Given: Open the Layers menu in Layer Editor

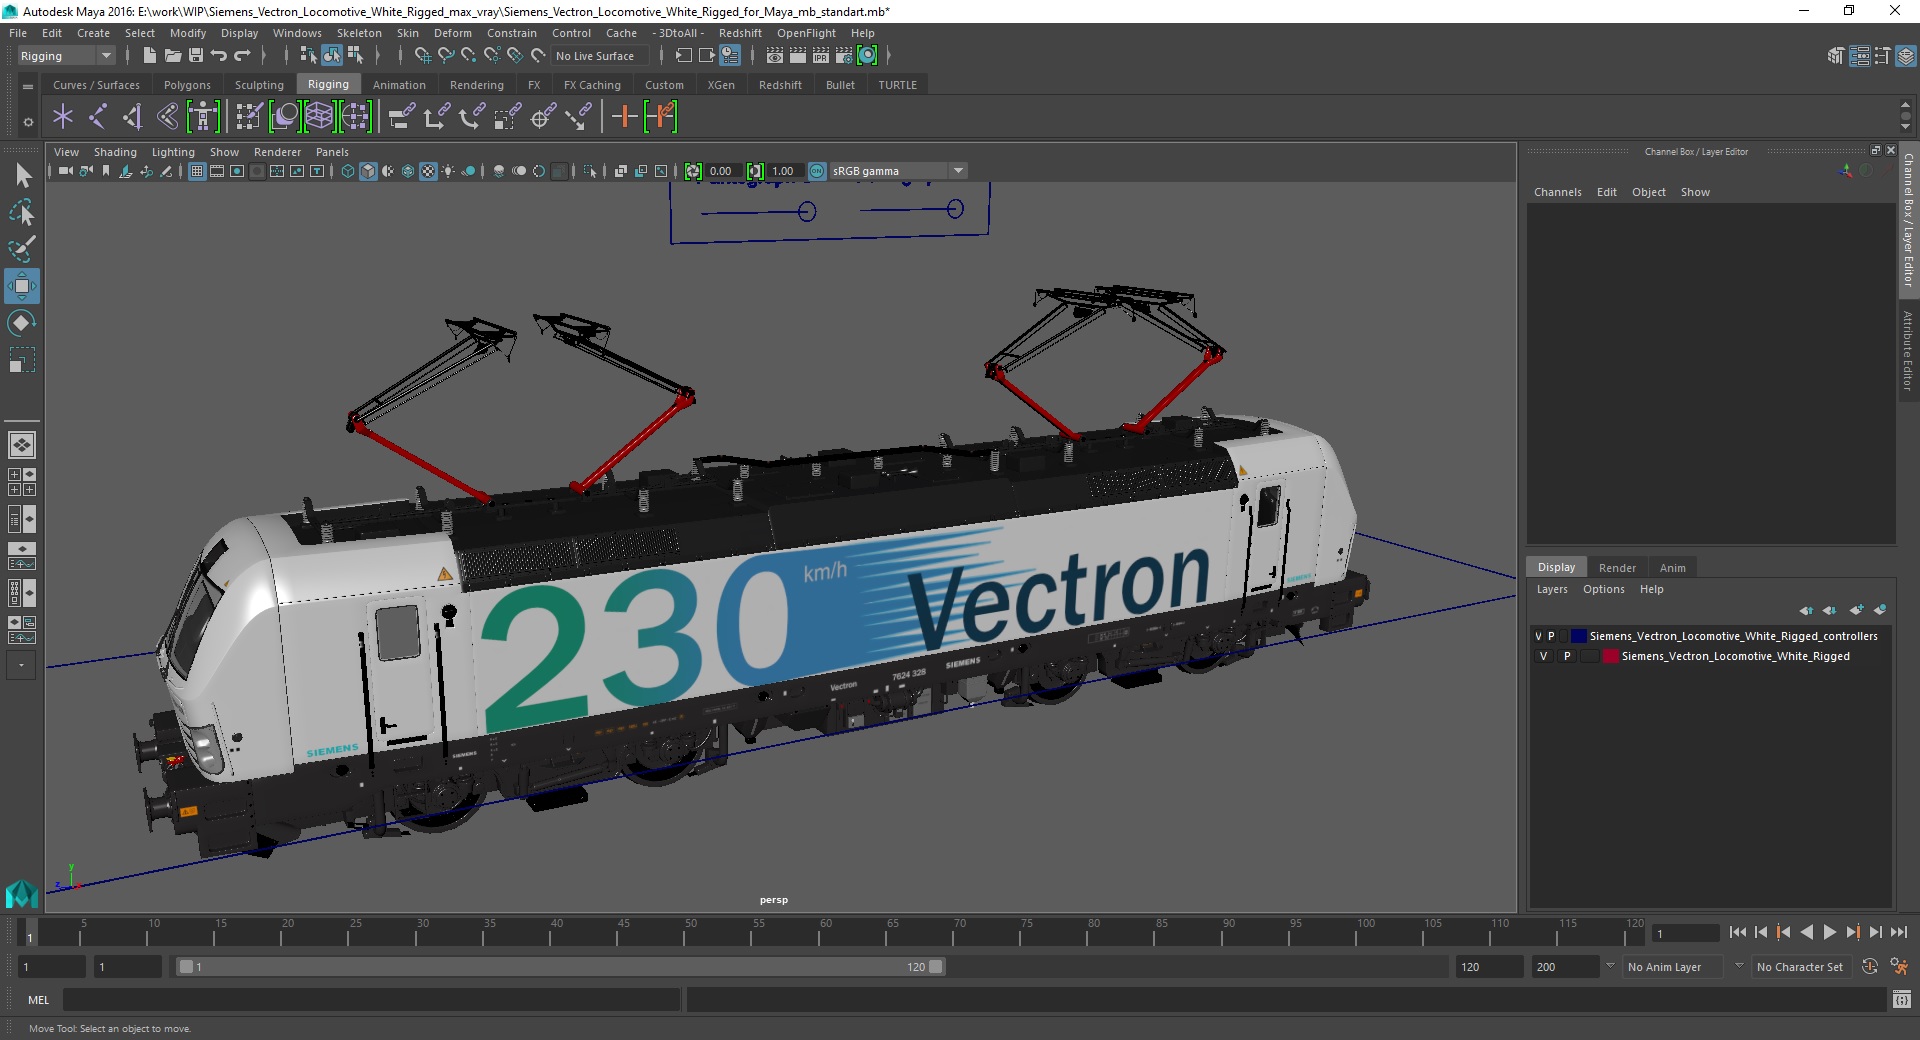Looking at the screenshot, I should coord(1552,589).
